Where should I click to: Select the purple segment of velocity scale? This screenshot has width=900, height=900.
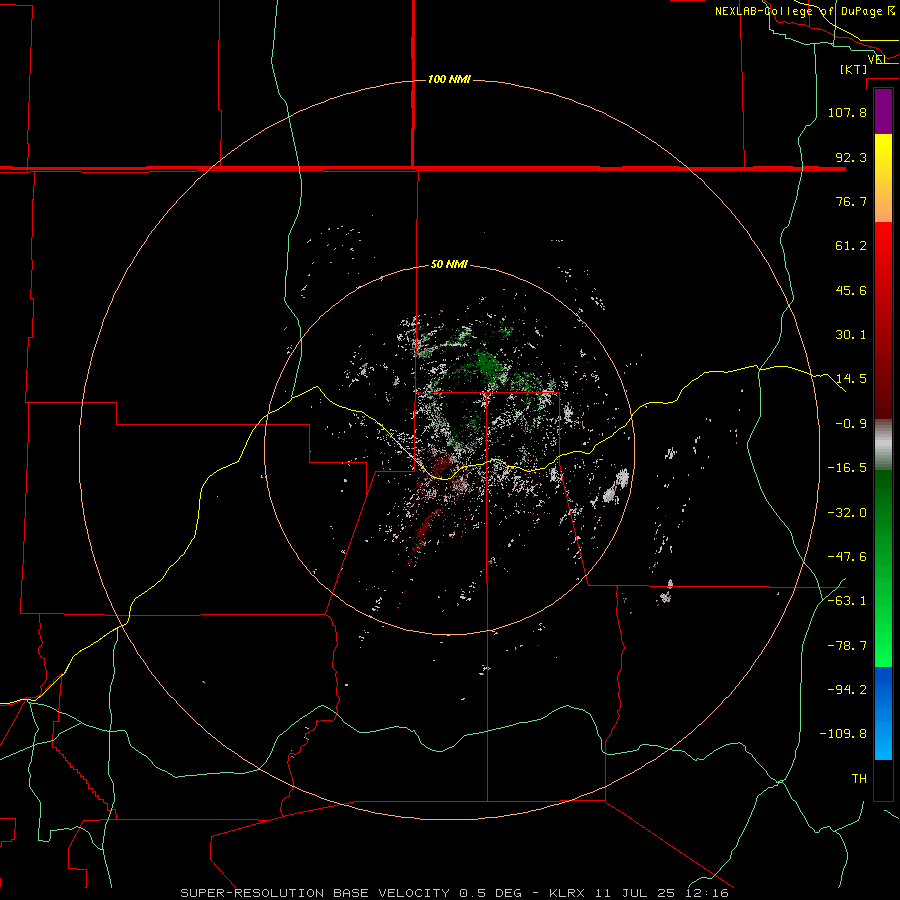click(x=883, y=112)
